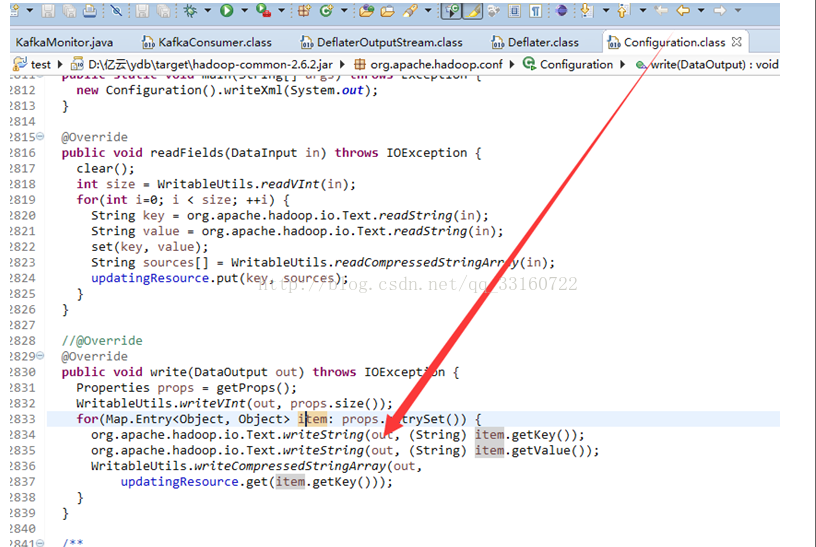The height and width of the screenshot is (547, 816).
Task: Expand the arrow after test breadcrumb
Action: coord(60,64)
